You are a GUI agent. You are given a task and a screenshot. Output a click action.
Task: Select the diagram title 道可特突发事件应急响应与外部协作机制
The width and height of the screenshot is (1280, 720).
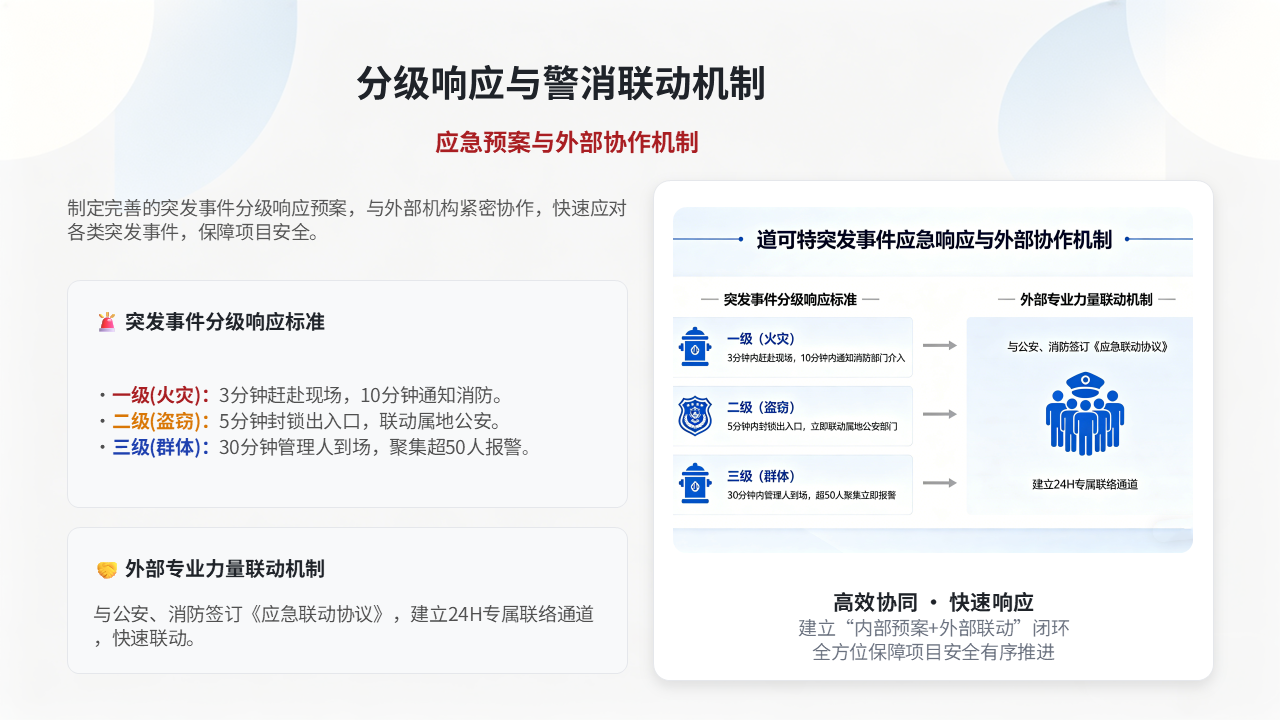934,240
